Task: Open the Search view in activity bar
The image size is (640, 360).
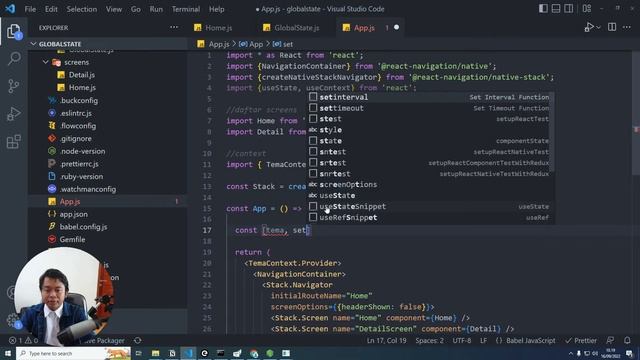Action: (13, 59)
